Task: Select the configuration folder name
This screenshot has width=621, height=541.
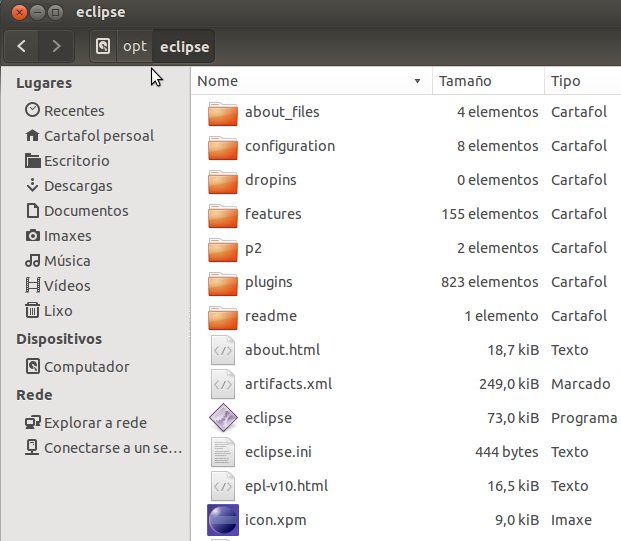Action: [x=290, y=146]
